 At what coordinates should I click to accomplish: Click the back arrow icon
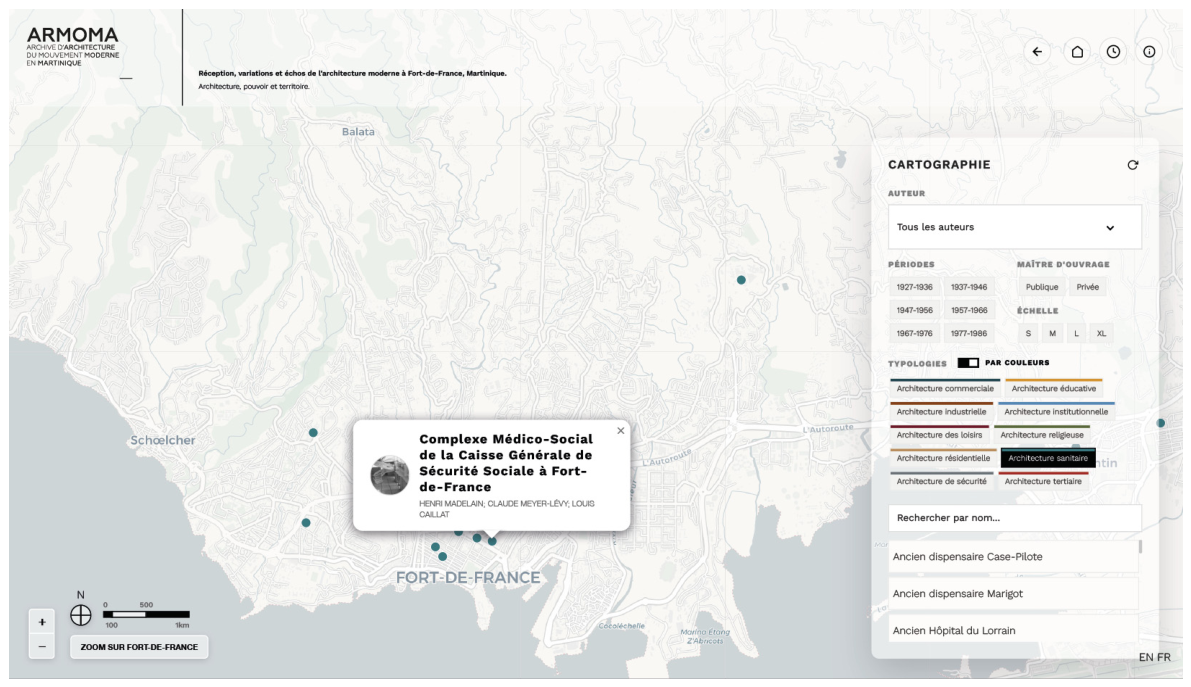click(1037, 52)
